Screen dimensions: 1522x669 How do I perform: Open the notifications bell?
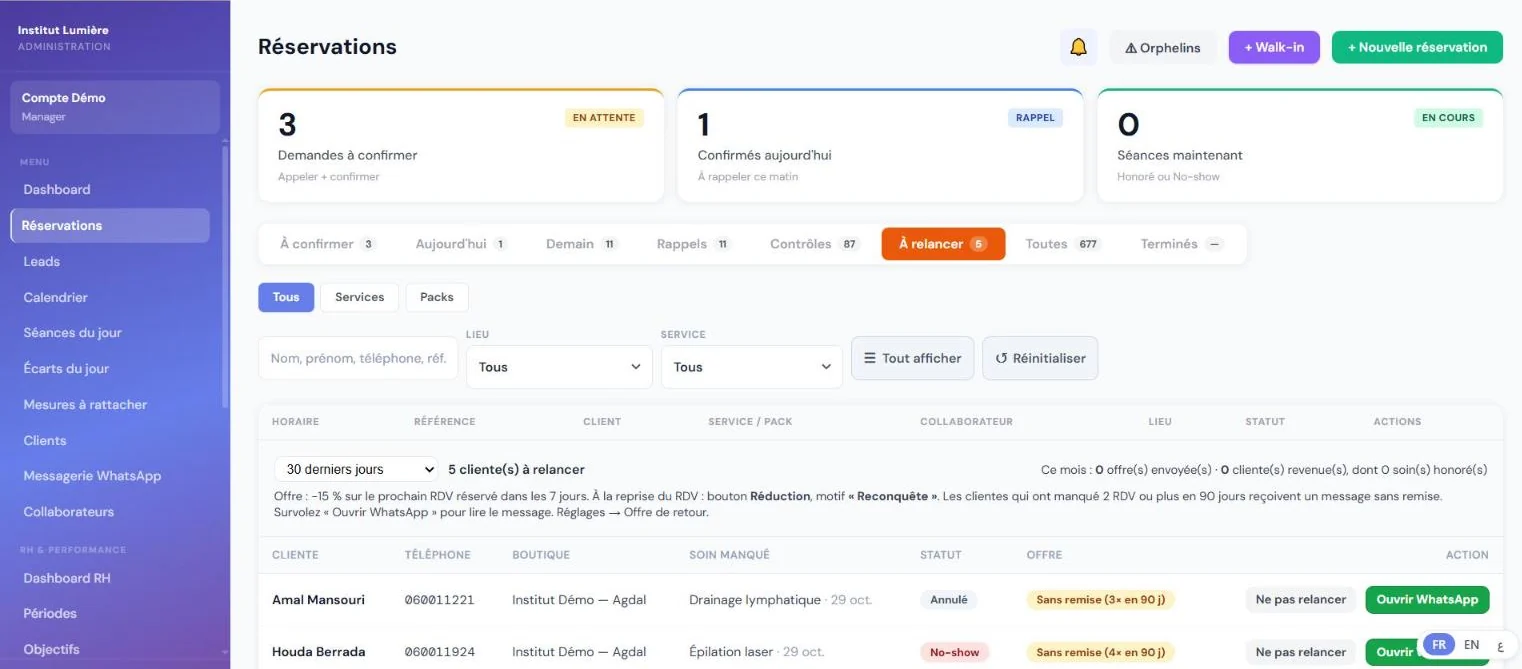(x=1078, y=47)
